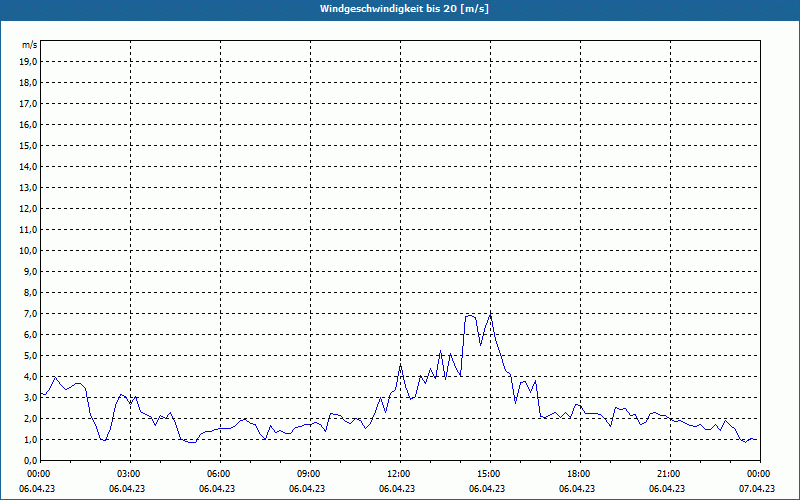
Task: Click the 18,0 y-axis label
Action: click(x=28, y=83)
